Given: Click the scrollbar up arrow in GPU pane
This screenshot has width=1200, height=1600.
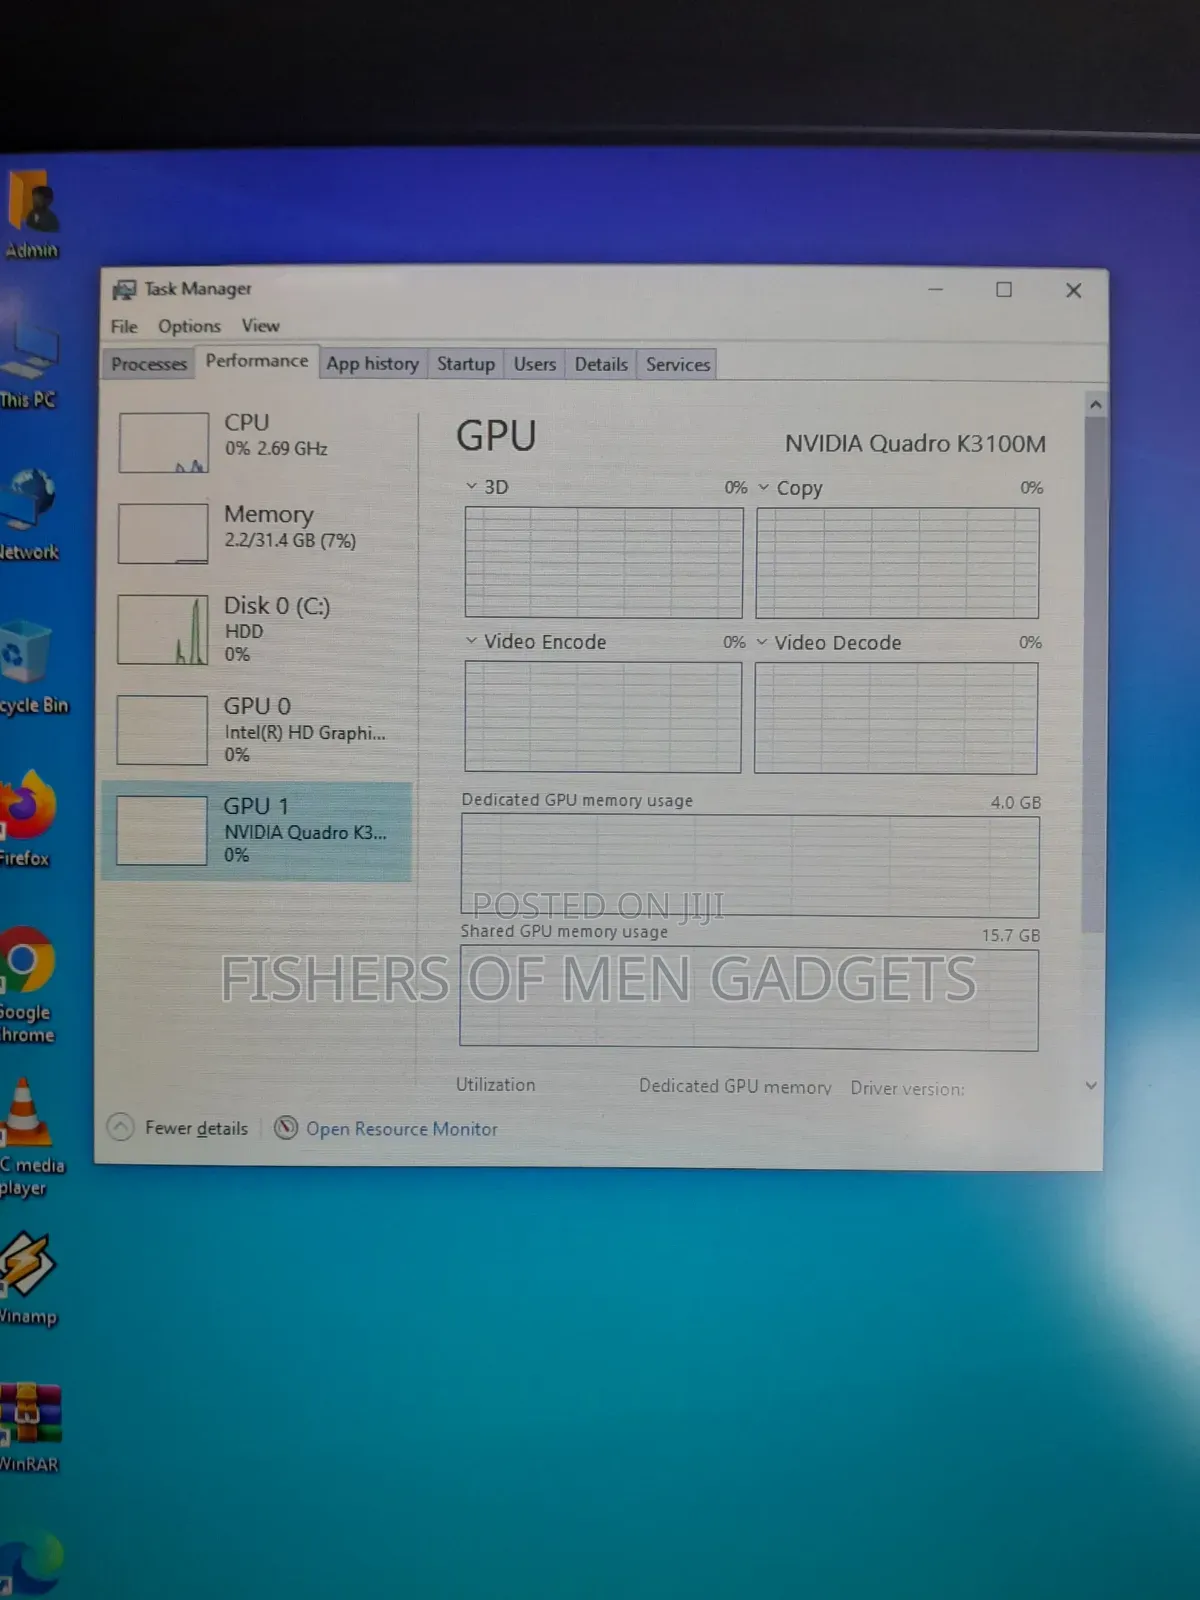Looking at the screenshot, I should [1095, 404].
